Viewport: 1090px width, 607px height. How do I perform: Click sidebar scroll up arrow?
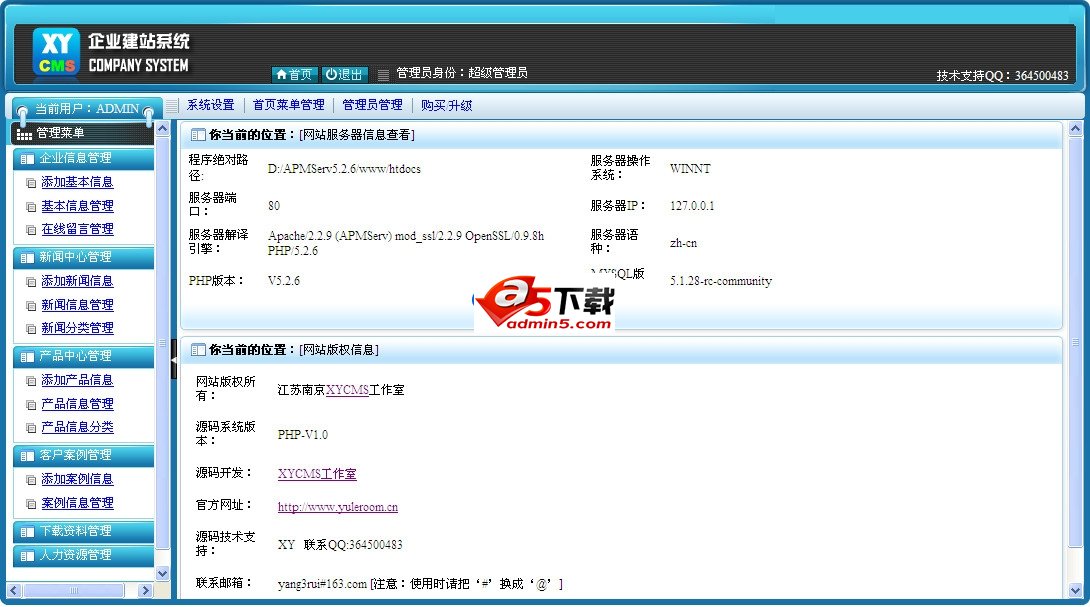163,129
